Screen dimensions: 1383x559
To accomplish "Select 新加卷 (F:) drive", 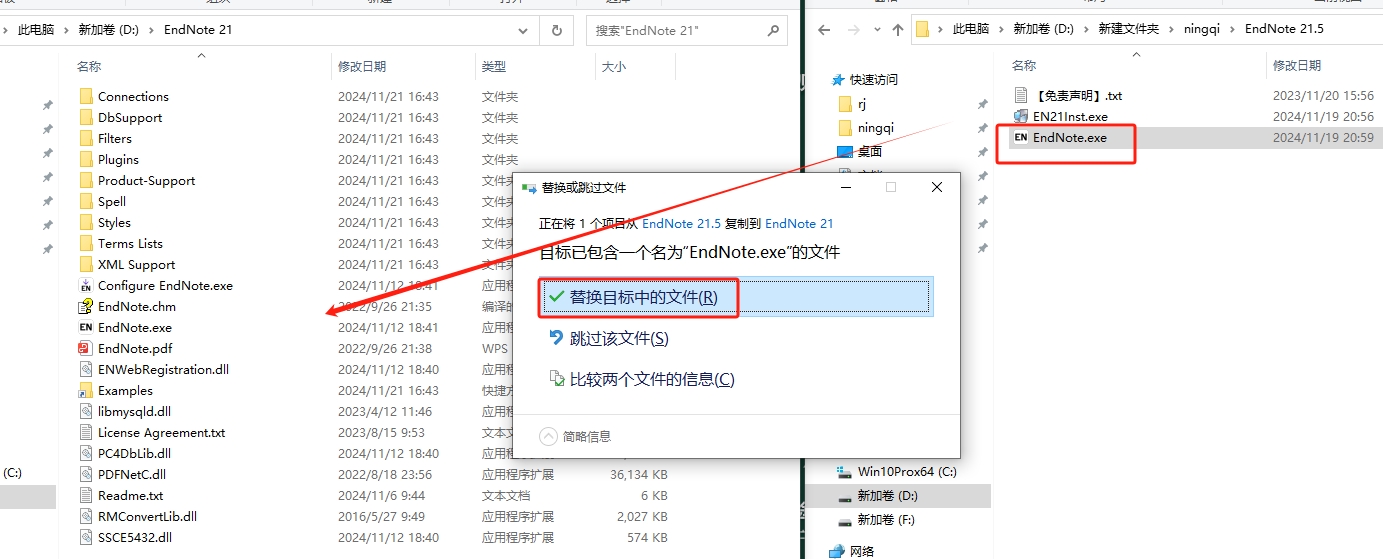I will 886,520.
